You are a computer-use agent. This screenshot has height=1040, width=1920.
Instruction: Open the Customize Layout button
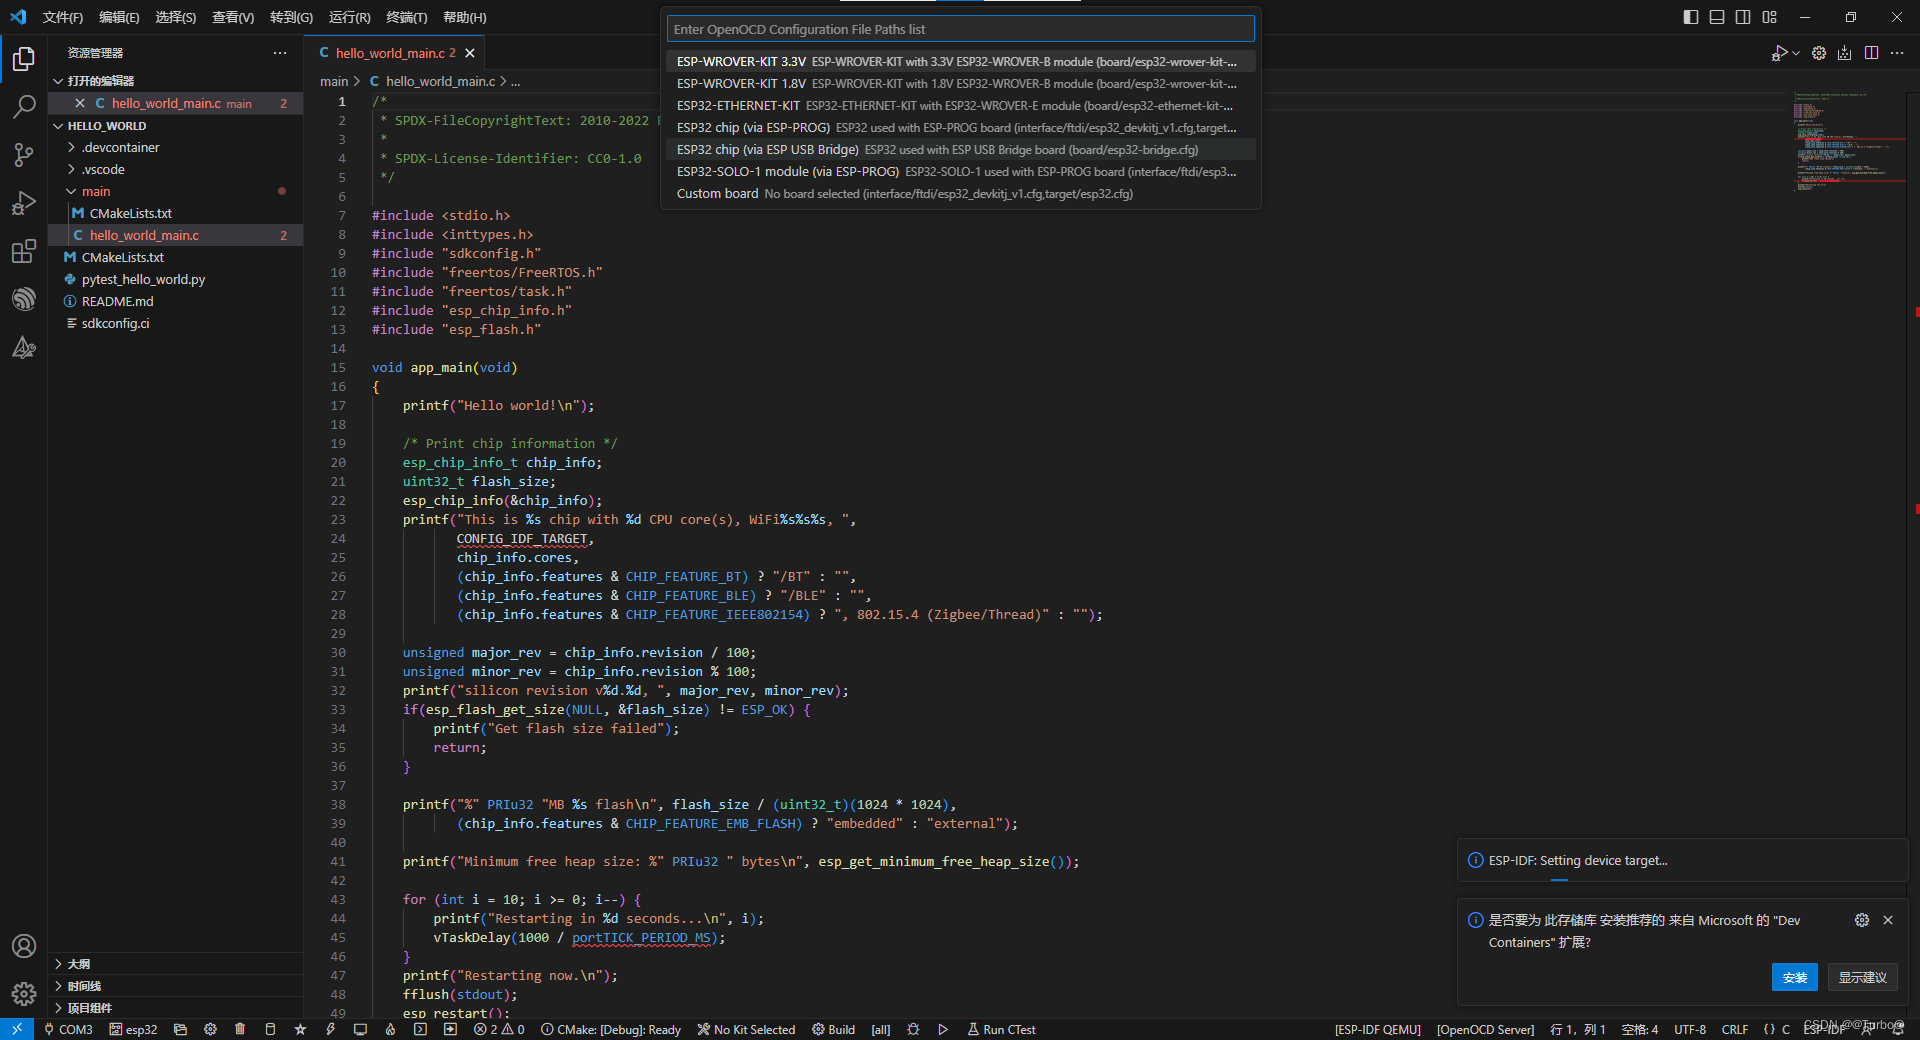coord(1770,17)
